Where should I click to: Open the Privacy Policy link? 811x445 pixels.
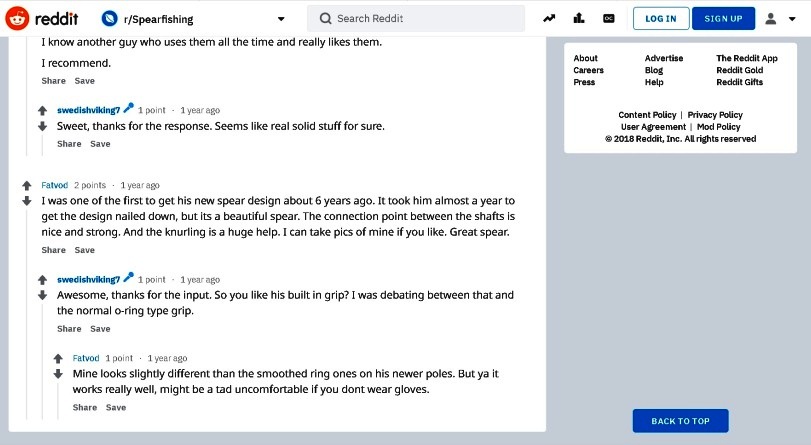click(x=715, y=115)
